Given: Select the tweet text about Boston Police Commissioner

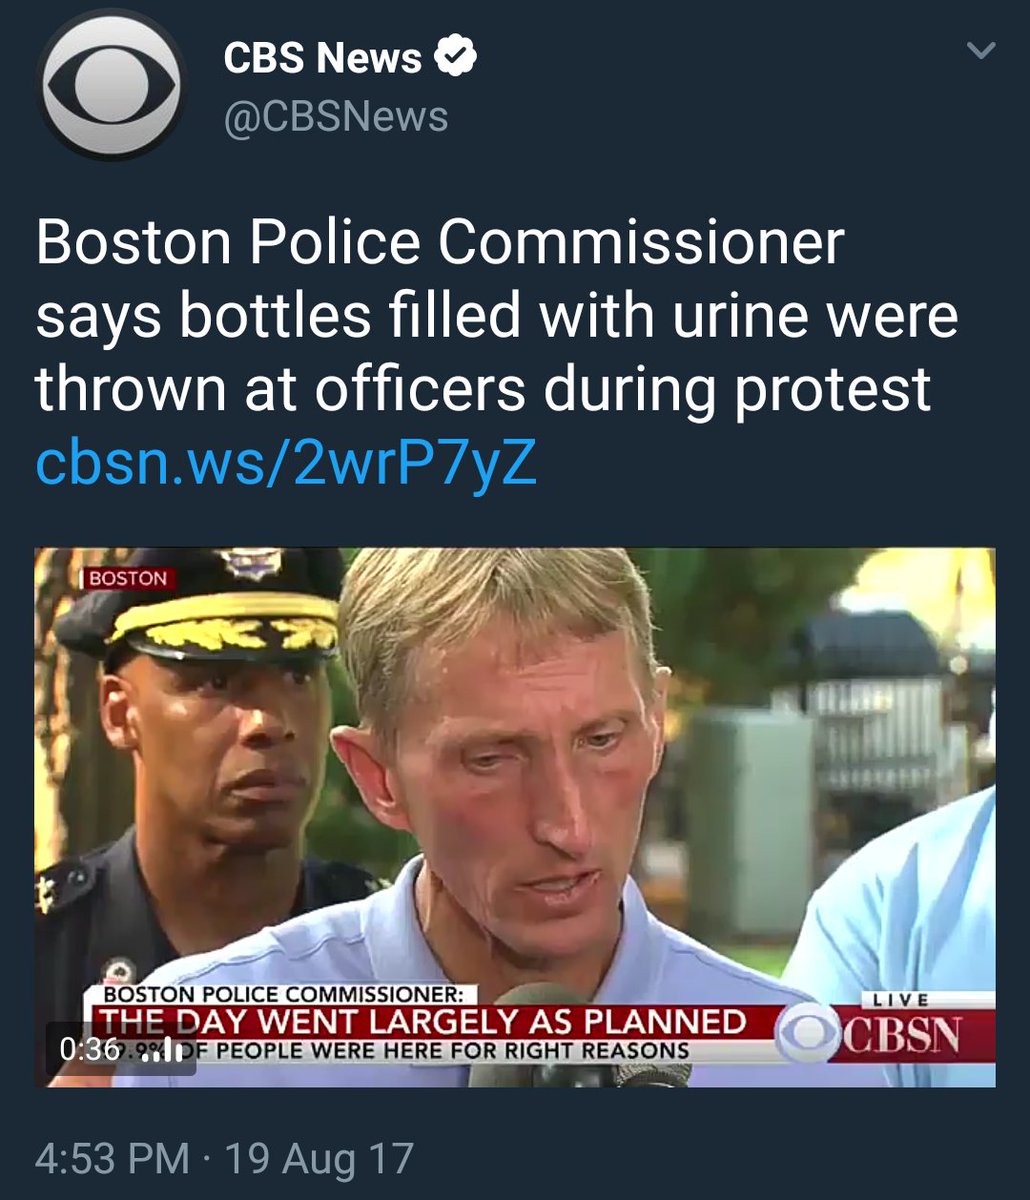Looking at the screenshot, I should click(x=497, y=316).
